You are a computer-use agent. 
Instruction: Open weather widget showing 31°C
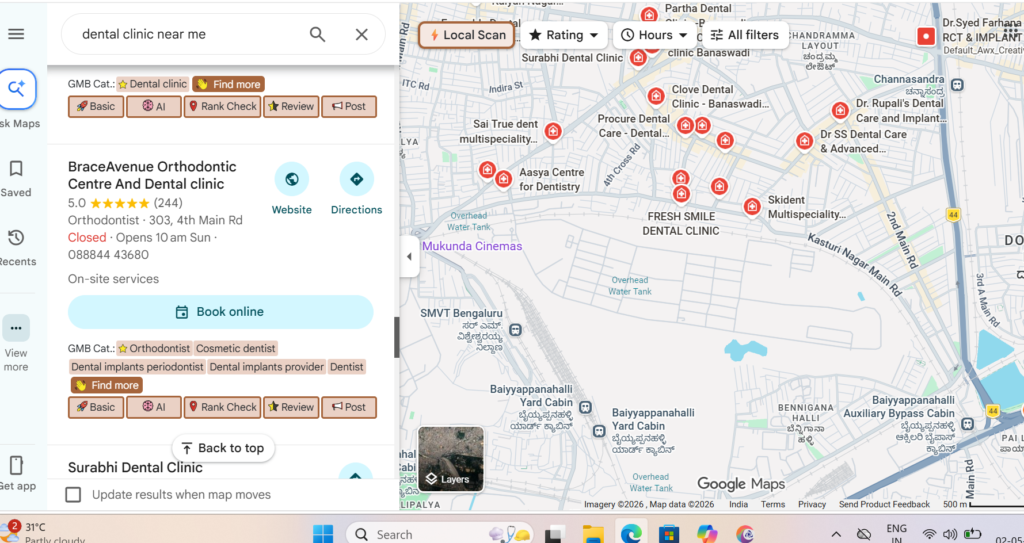pyautogui.click(x=43, y=532)
